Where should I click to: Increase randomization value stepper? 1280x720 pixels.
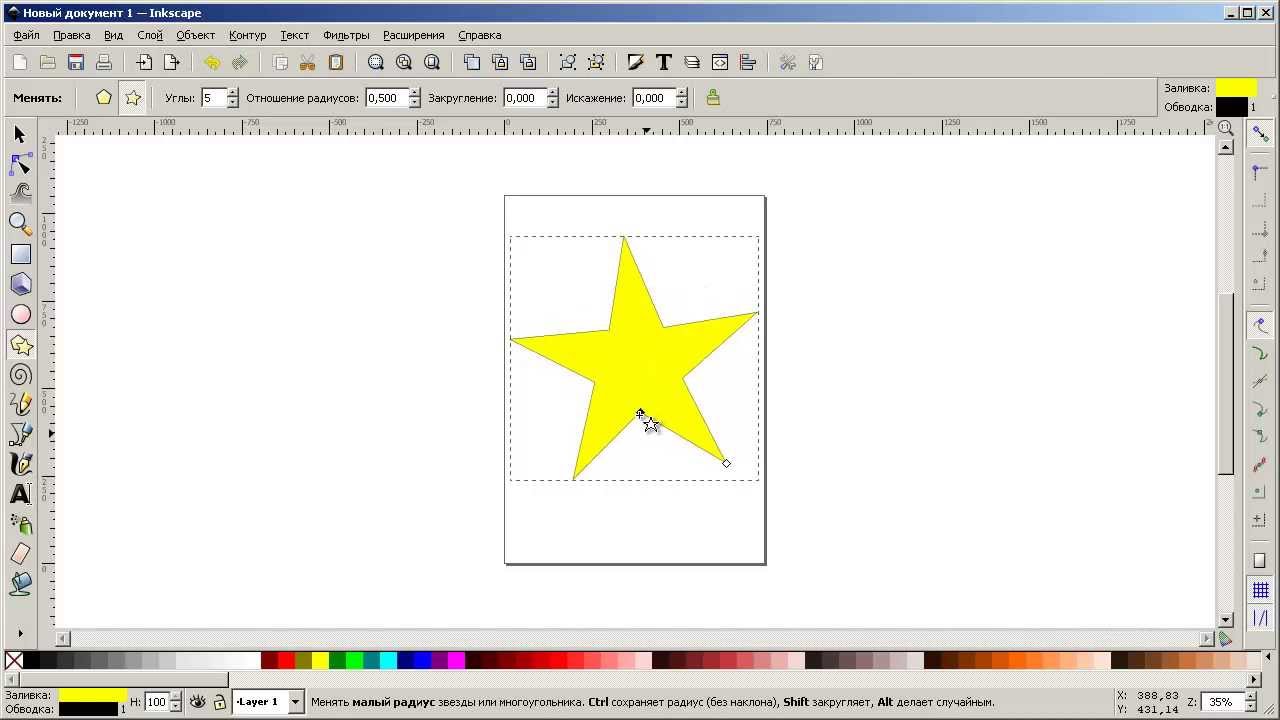coord(682,93)
